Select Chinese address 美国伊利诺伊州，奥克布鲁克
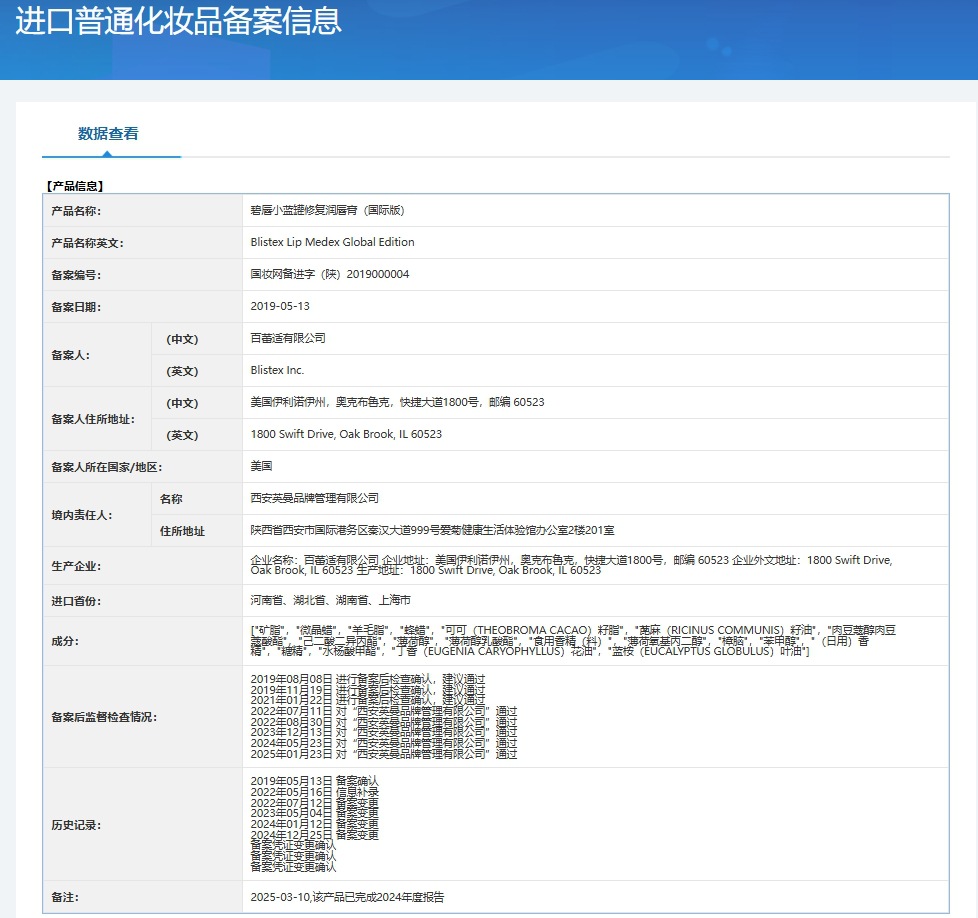978x918 pixels. (320, 402)
